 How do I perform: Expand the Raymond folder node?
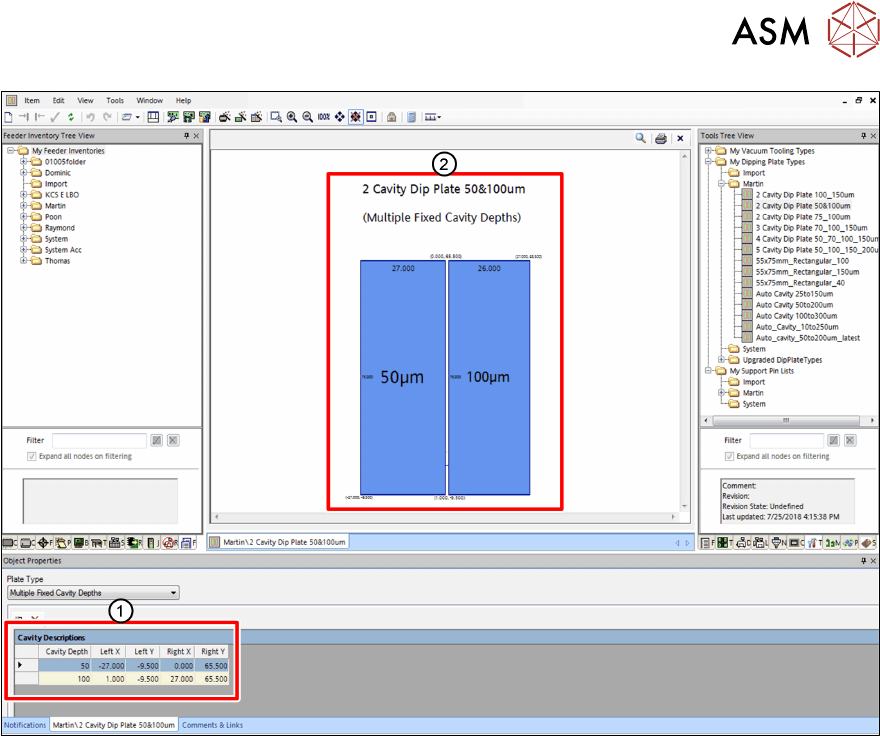point(24,228)
